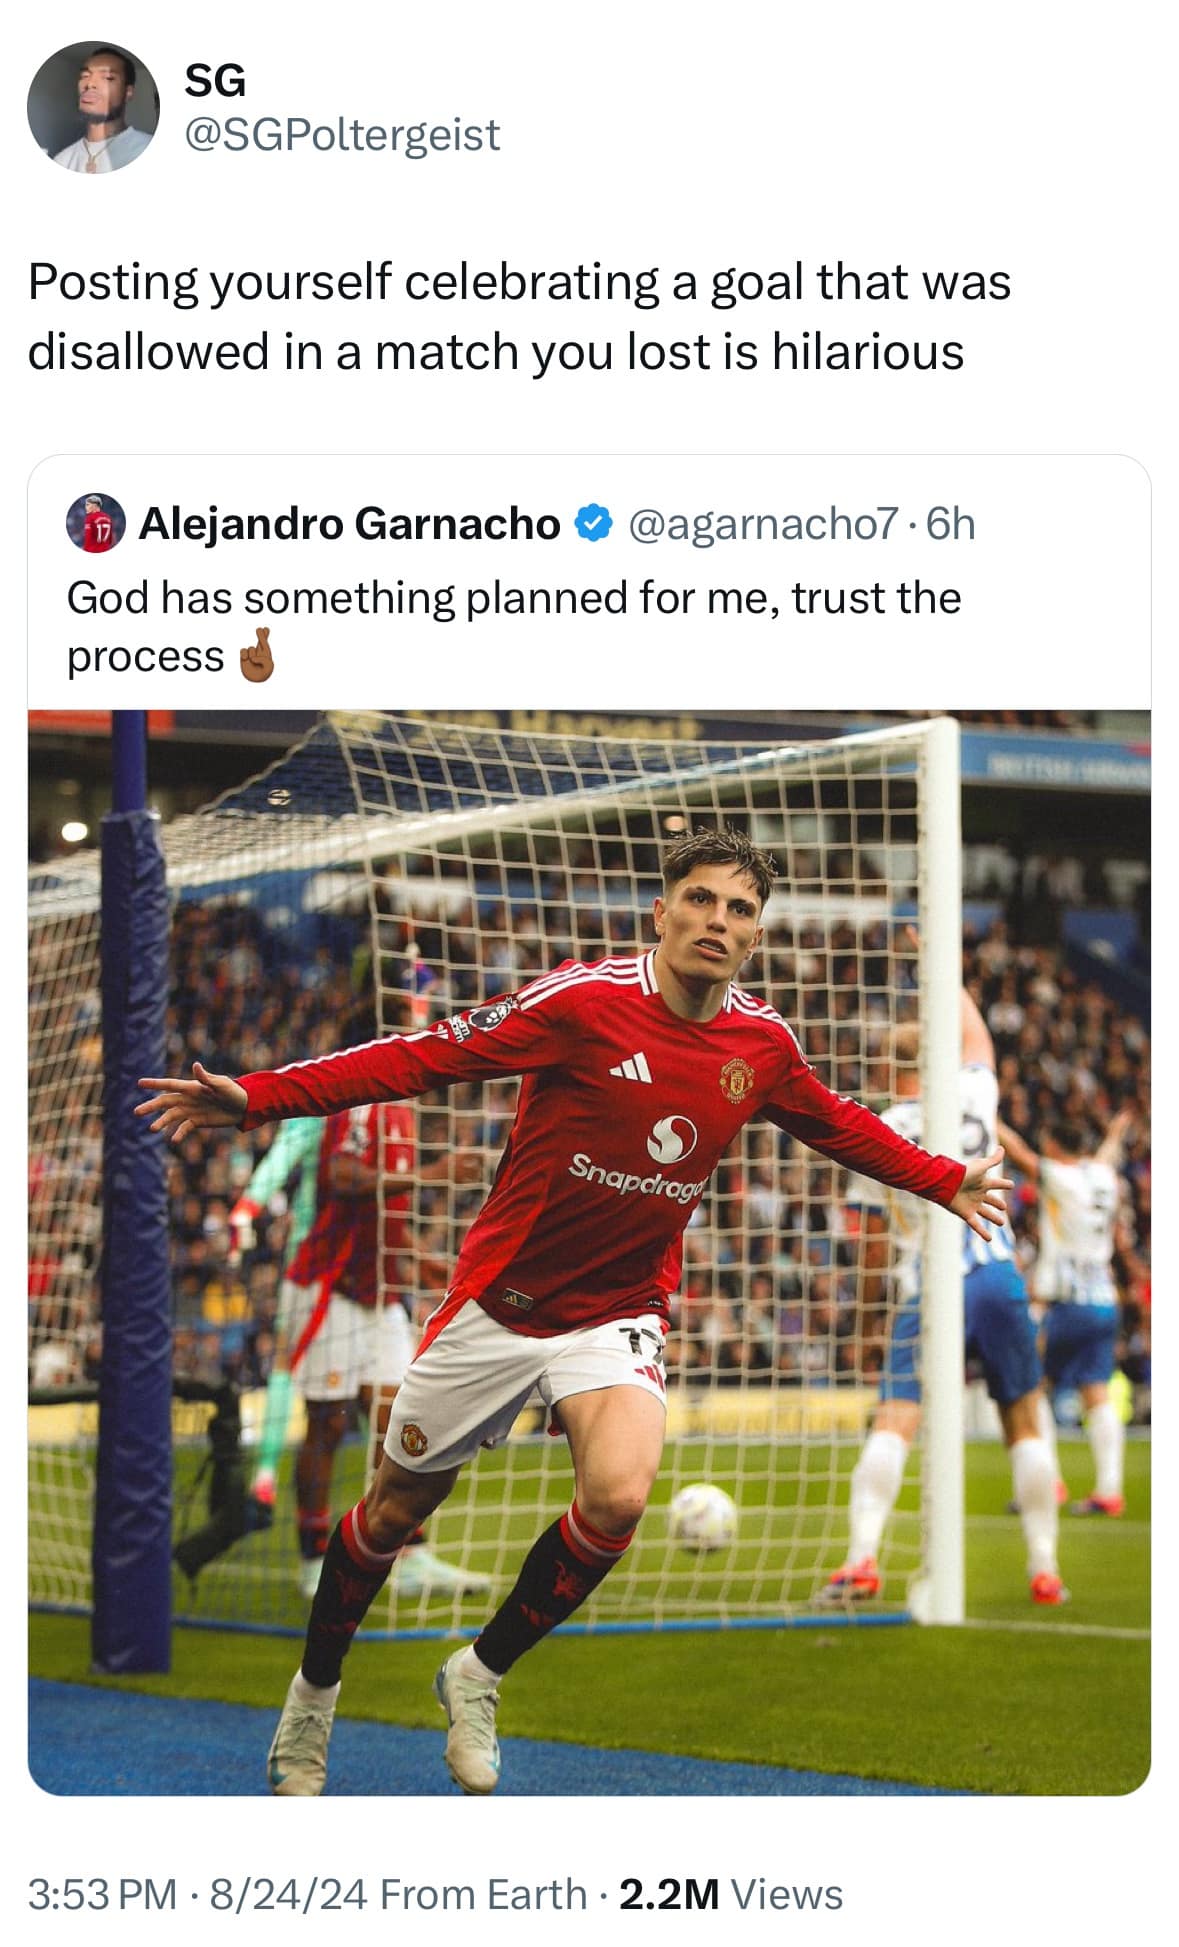Click the Adidas logo on the red shirt
The image size is (1179, 1947).
pyautogui.click(x=632, y=1068)
